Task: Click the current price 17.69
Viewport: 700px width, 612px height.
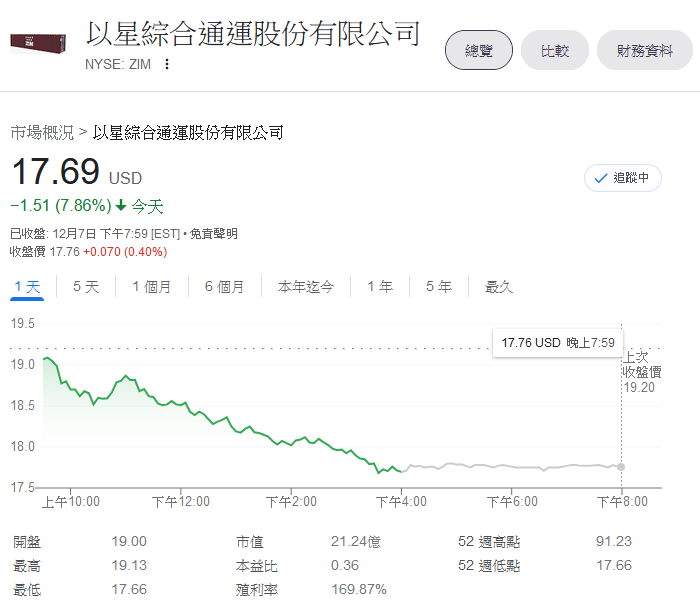Action: point(56,171)
